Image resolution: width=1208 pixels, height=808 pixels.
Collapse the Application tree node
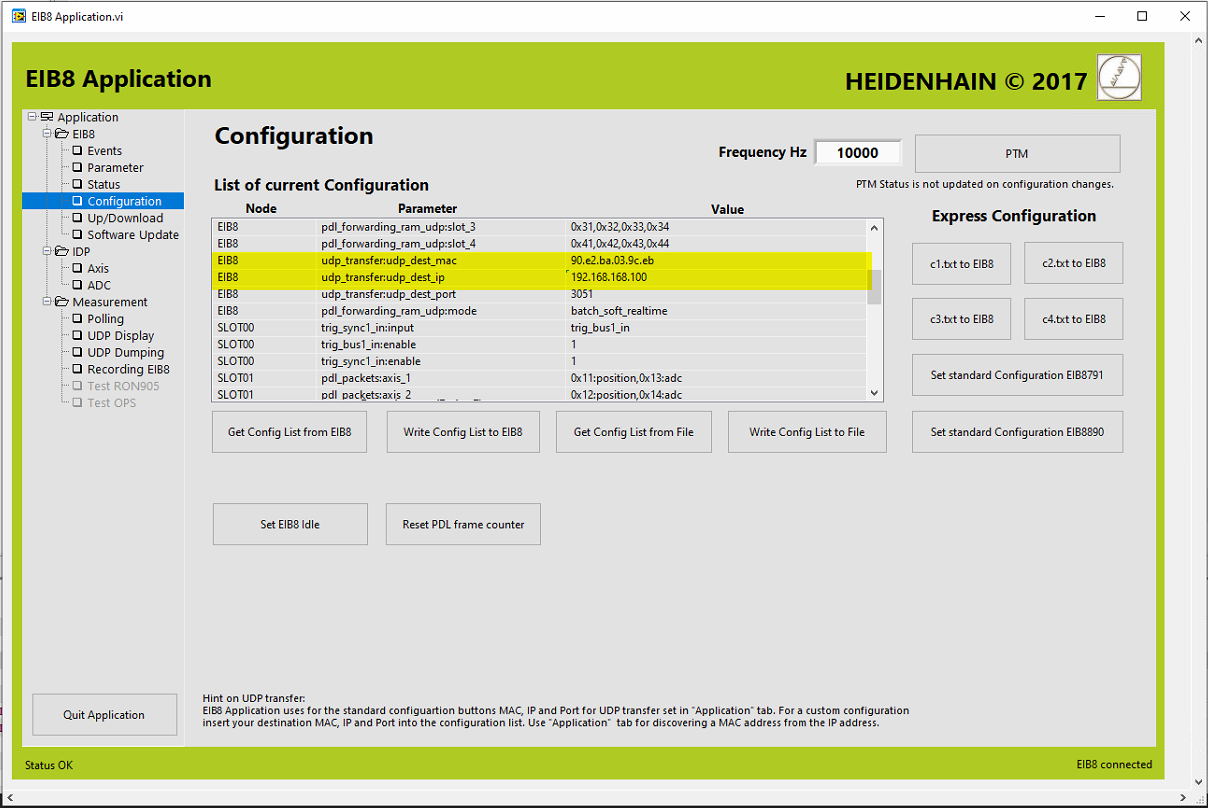pyautogui.click(x=33, y=117)
